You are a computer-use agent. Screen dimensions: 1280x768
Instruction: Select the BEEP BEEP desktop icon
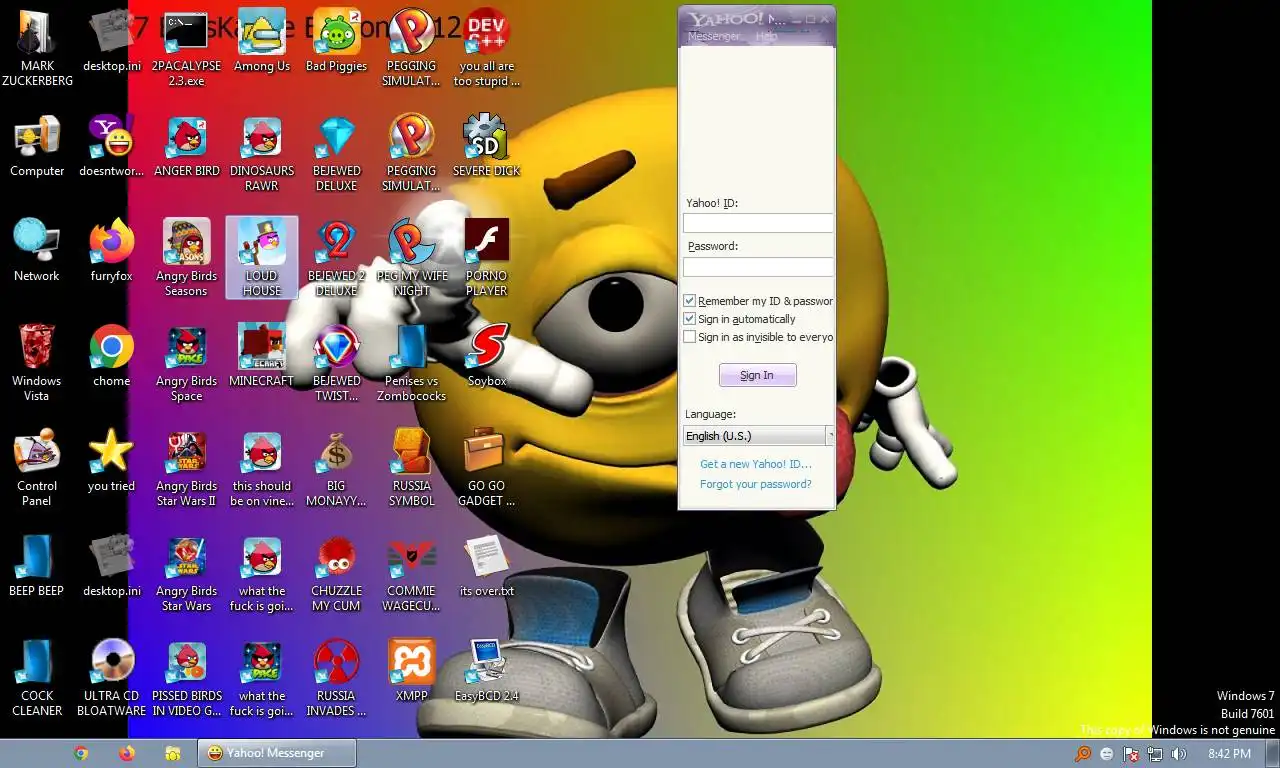pyautogui.click(x=37, y=566)
